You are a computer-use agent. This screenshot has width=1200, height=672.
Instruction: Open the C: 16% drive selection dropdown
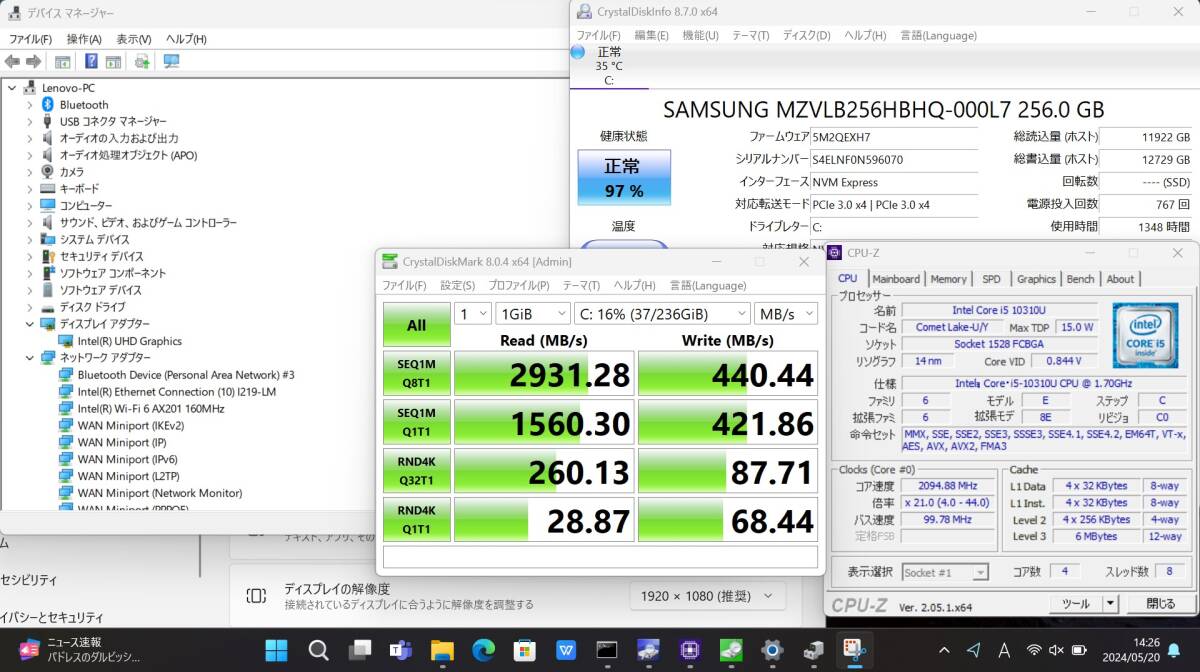[x=662, y=314]
